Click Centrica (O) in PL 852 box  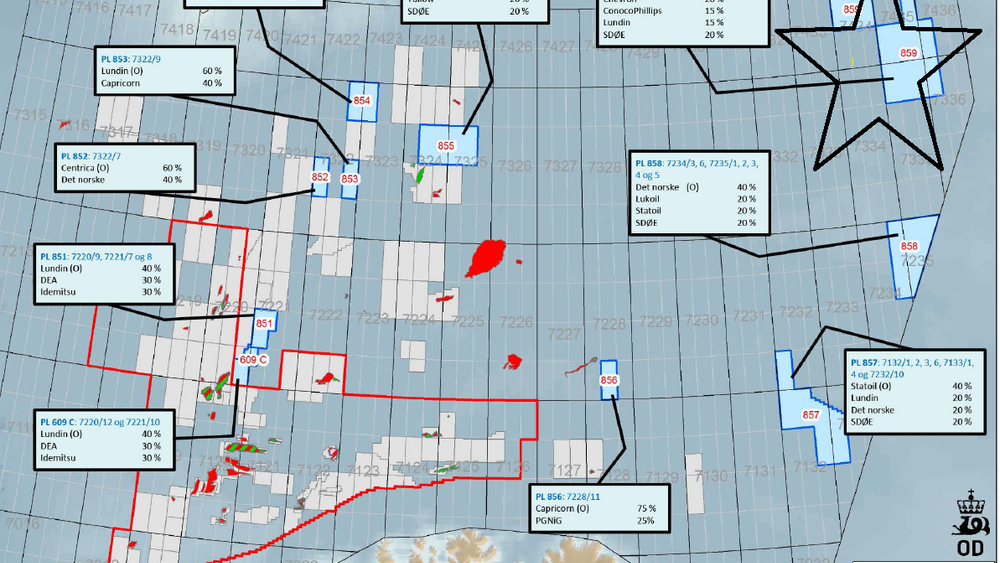point(85,168)
